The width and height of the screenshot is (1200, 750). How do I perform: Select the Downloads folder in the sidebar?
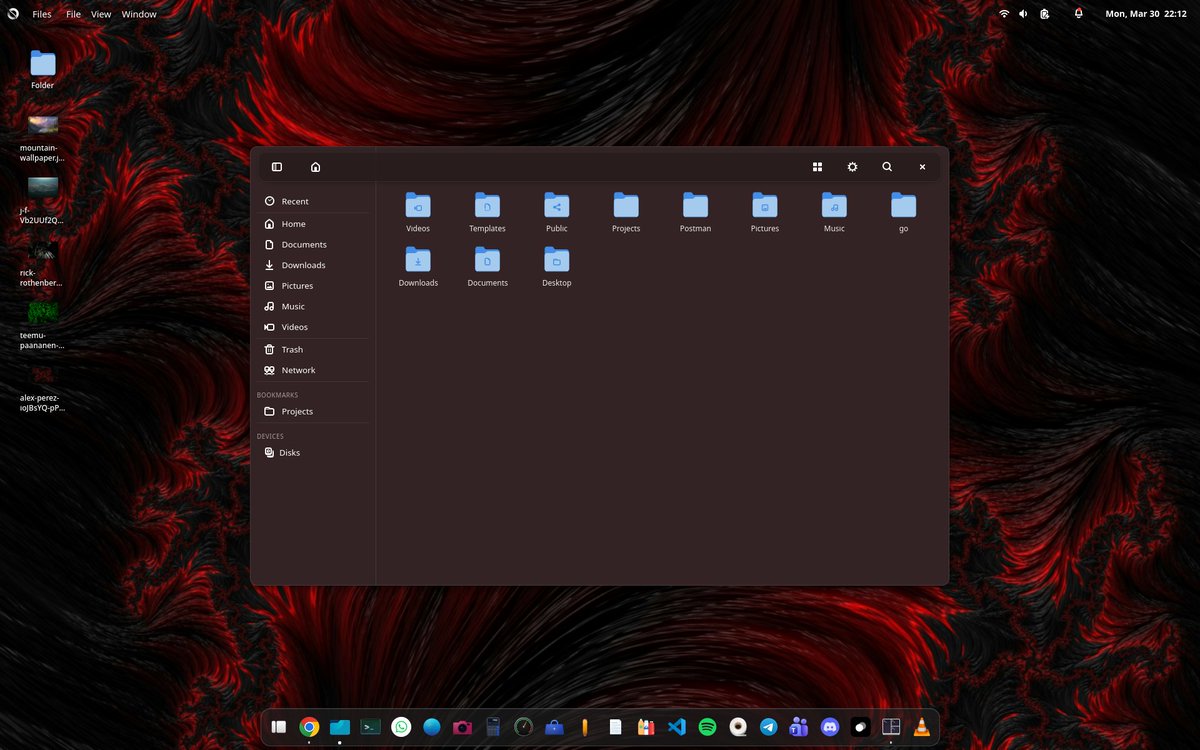tap(302, 264)
